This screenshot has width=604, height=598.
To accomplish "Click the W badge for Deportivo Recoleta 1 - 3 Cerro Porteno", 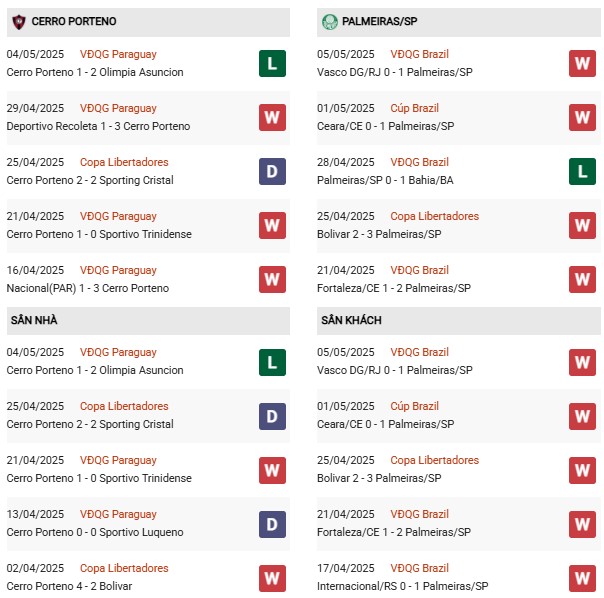I will 272,118.
